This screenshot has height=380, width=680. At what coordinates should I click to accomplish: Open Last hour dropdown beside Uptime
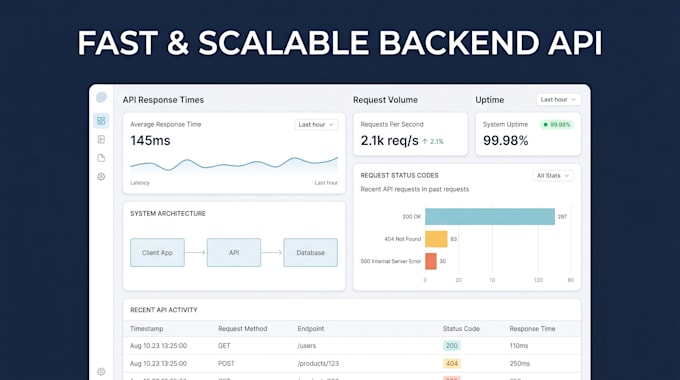558,99
